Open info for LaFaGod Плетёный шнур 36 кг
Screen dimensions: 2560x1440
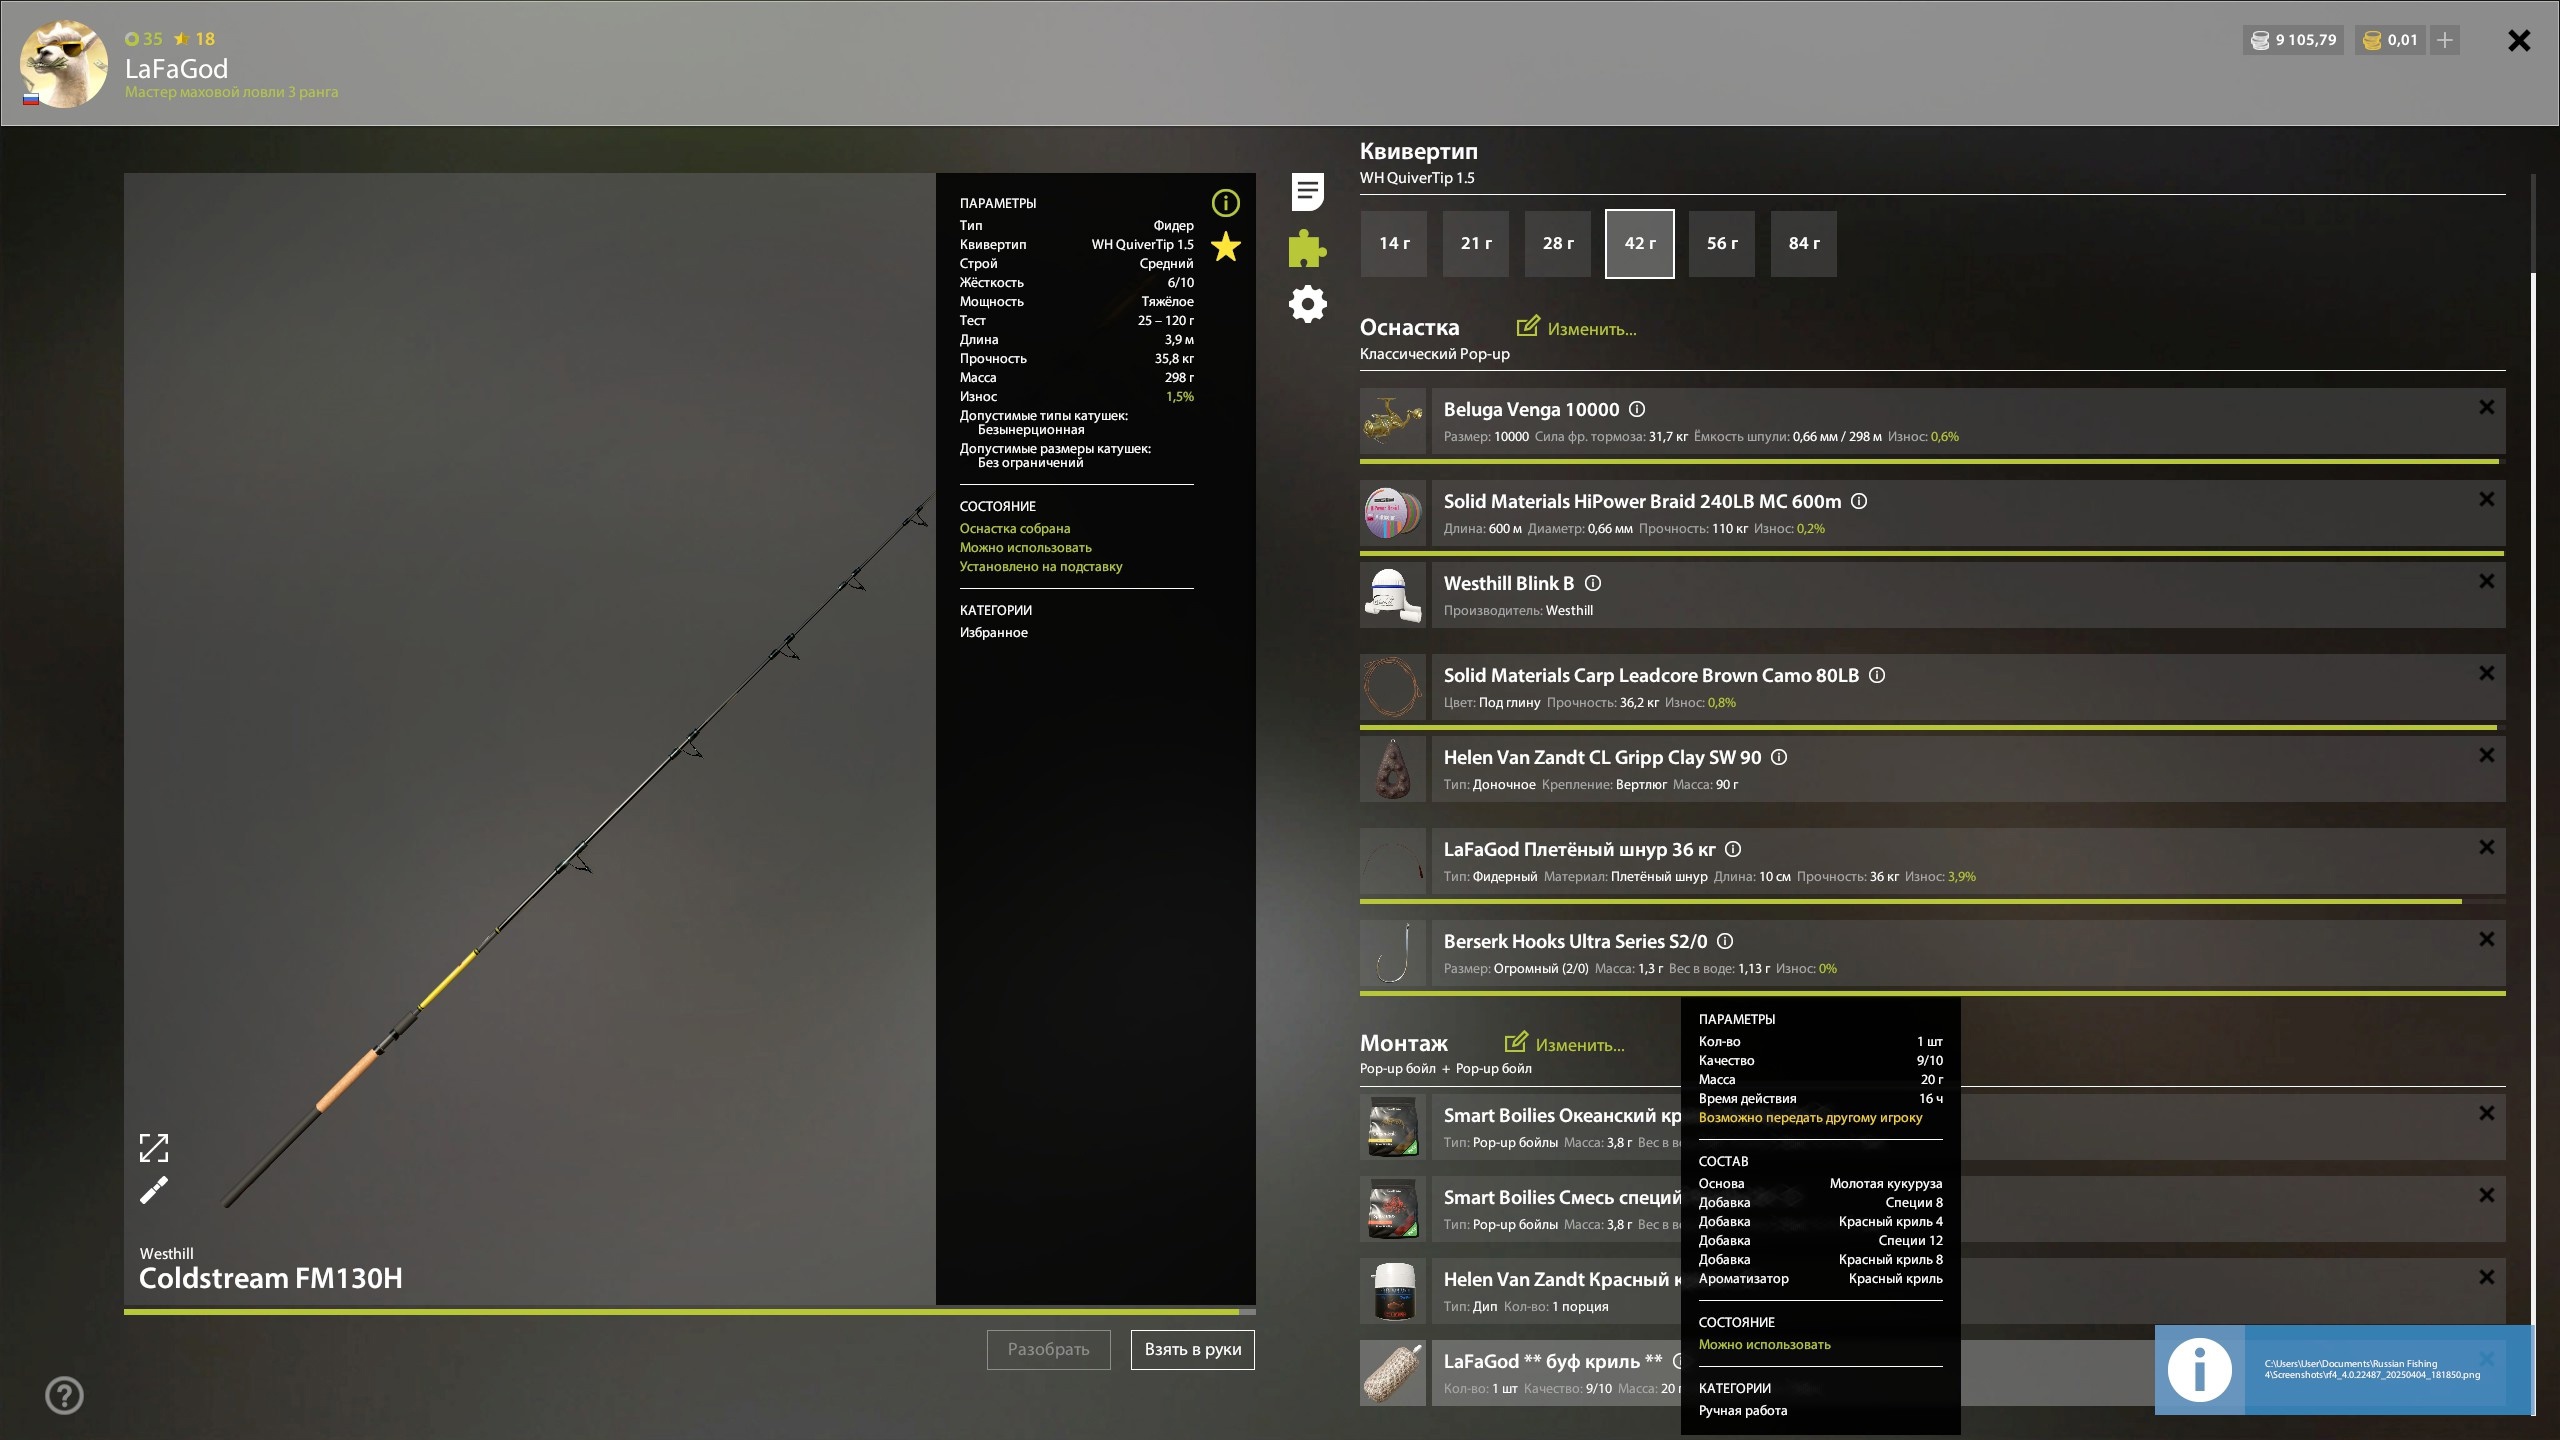pyautogui.click(x=1733, y=849)
